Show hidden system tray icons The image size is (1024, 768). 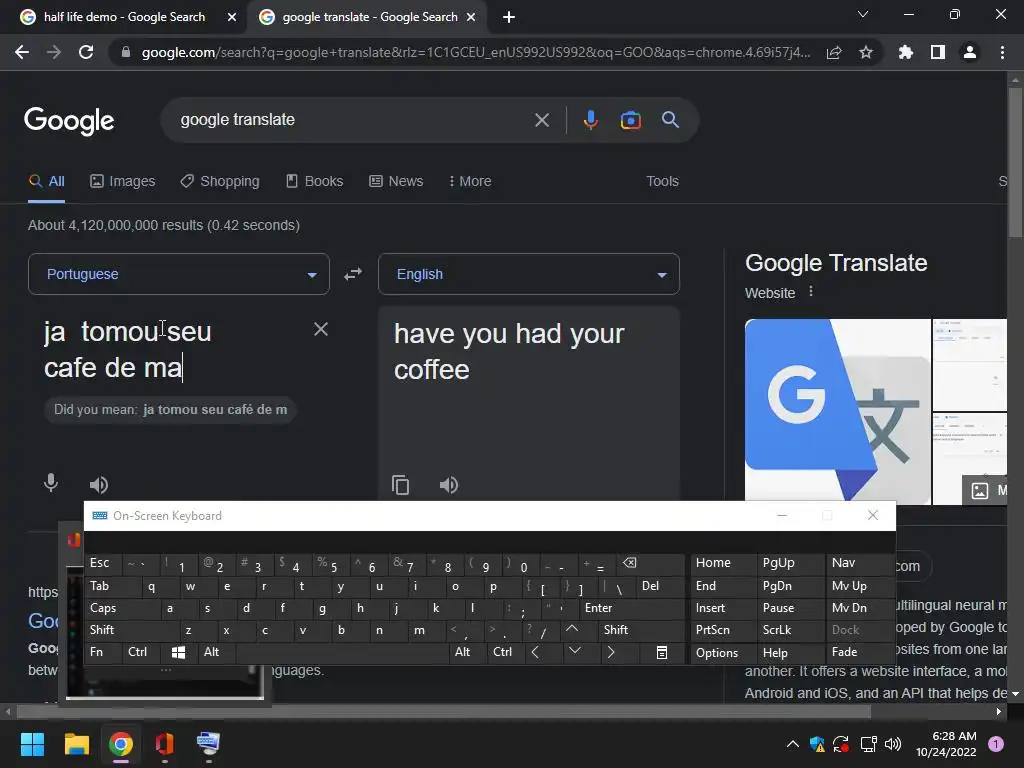pos(792,744)
